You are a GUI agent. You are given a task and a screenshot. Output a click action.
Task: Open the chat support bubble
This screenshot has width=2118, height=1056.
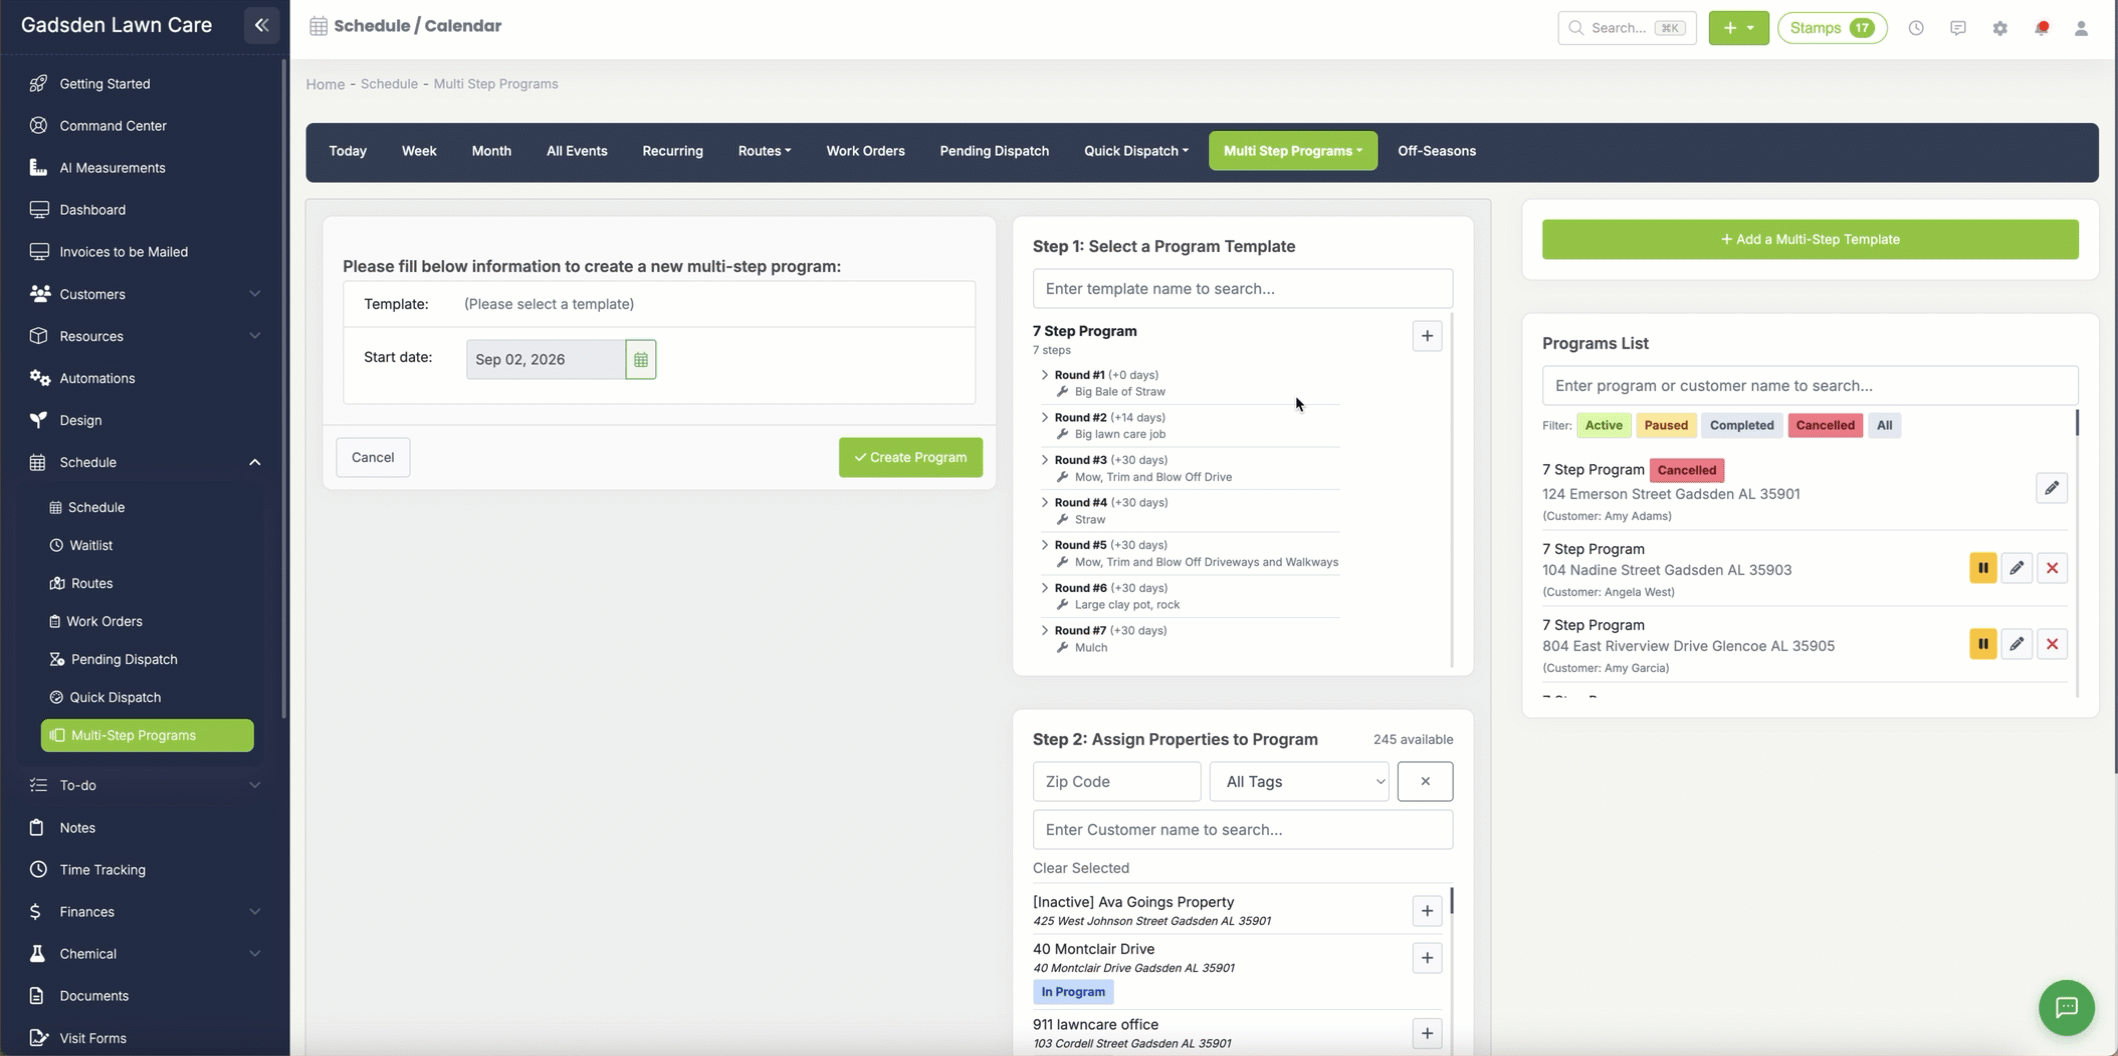click(2066, 1007)
